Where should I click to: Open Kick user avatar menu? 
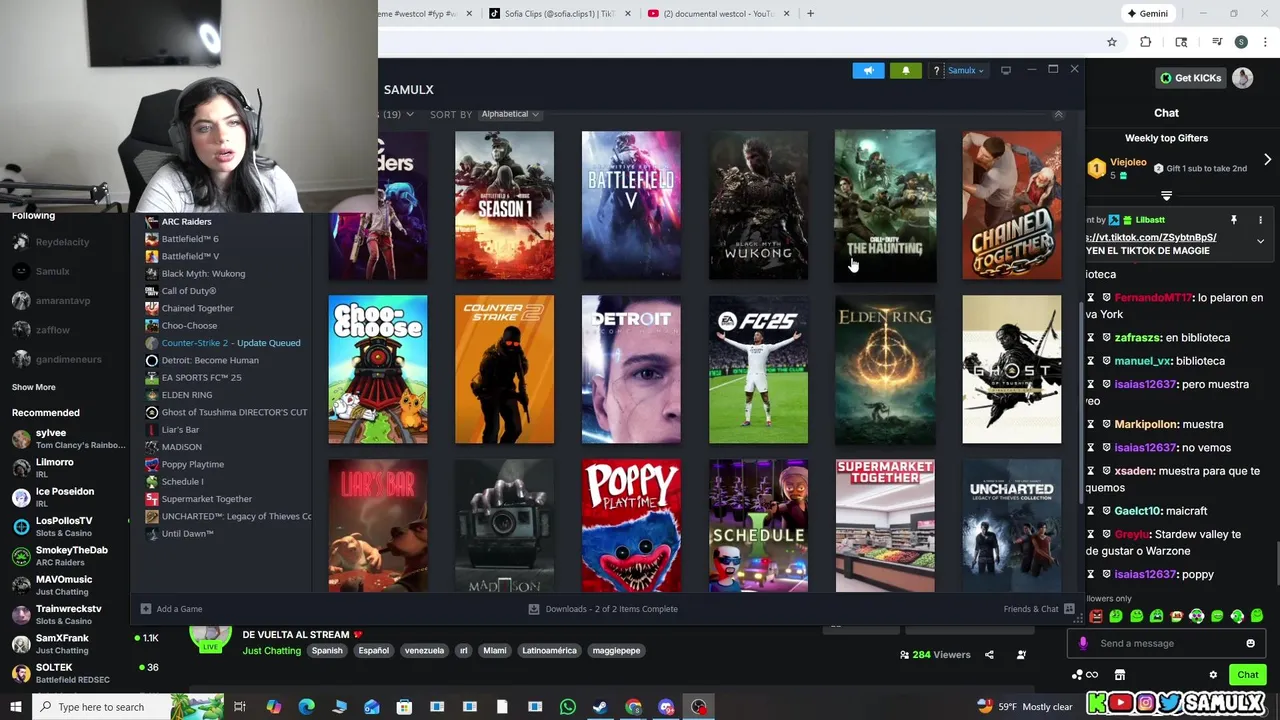pos(1242,78)
